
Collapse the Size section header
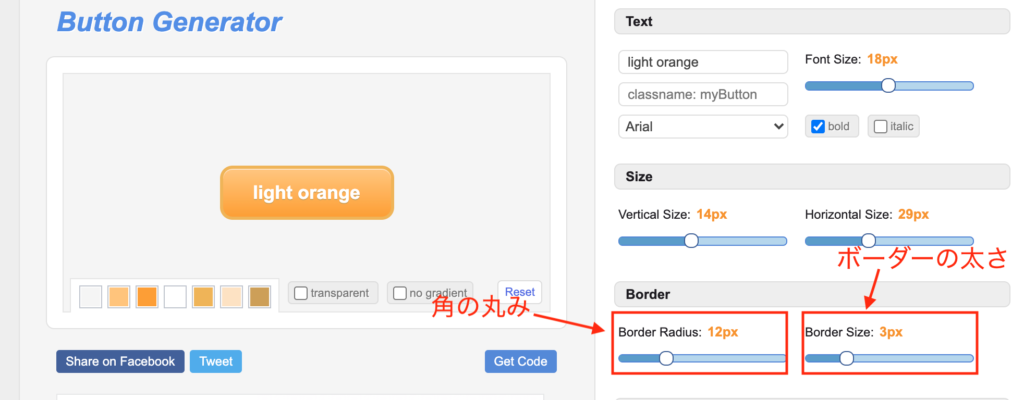tap(812, 176)
